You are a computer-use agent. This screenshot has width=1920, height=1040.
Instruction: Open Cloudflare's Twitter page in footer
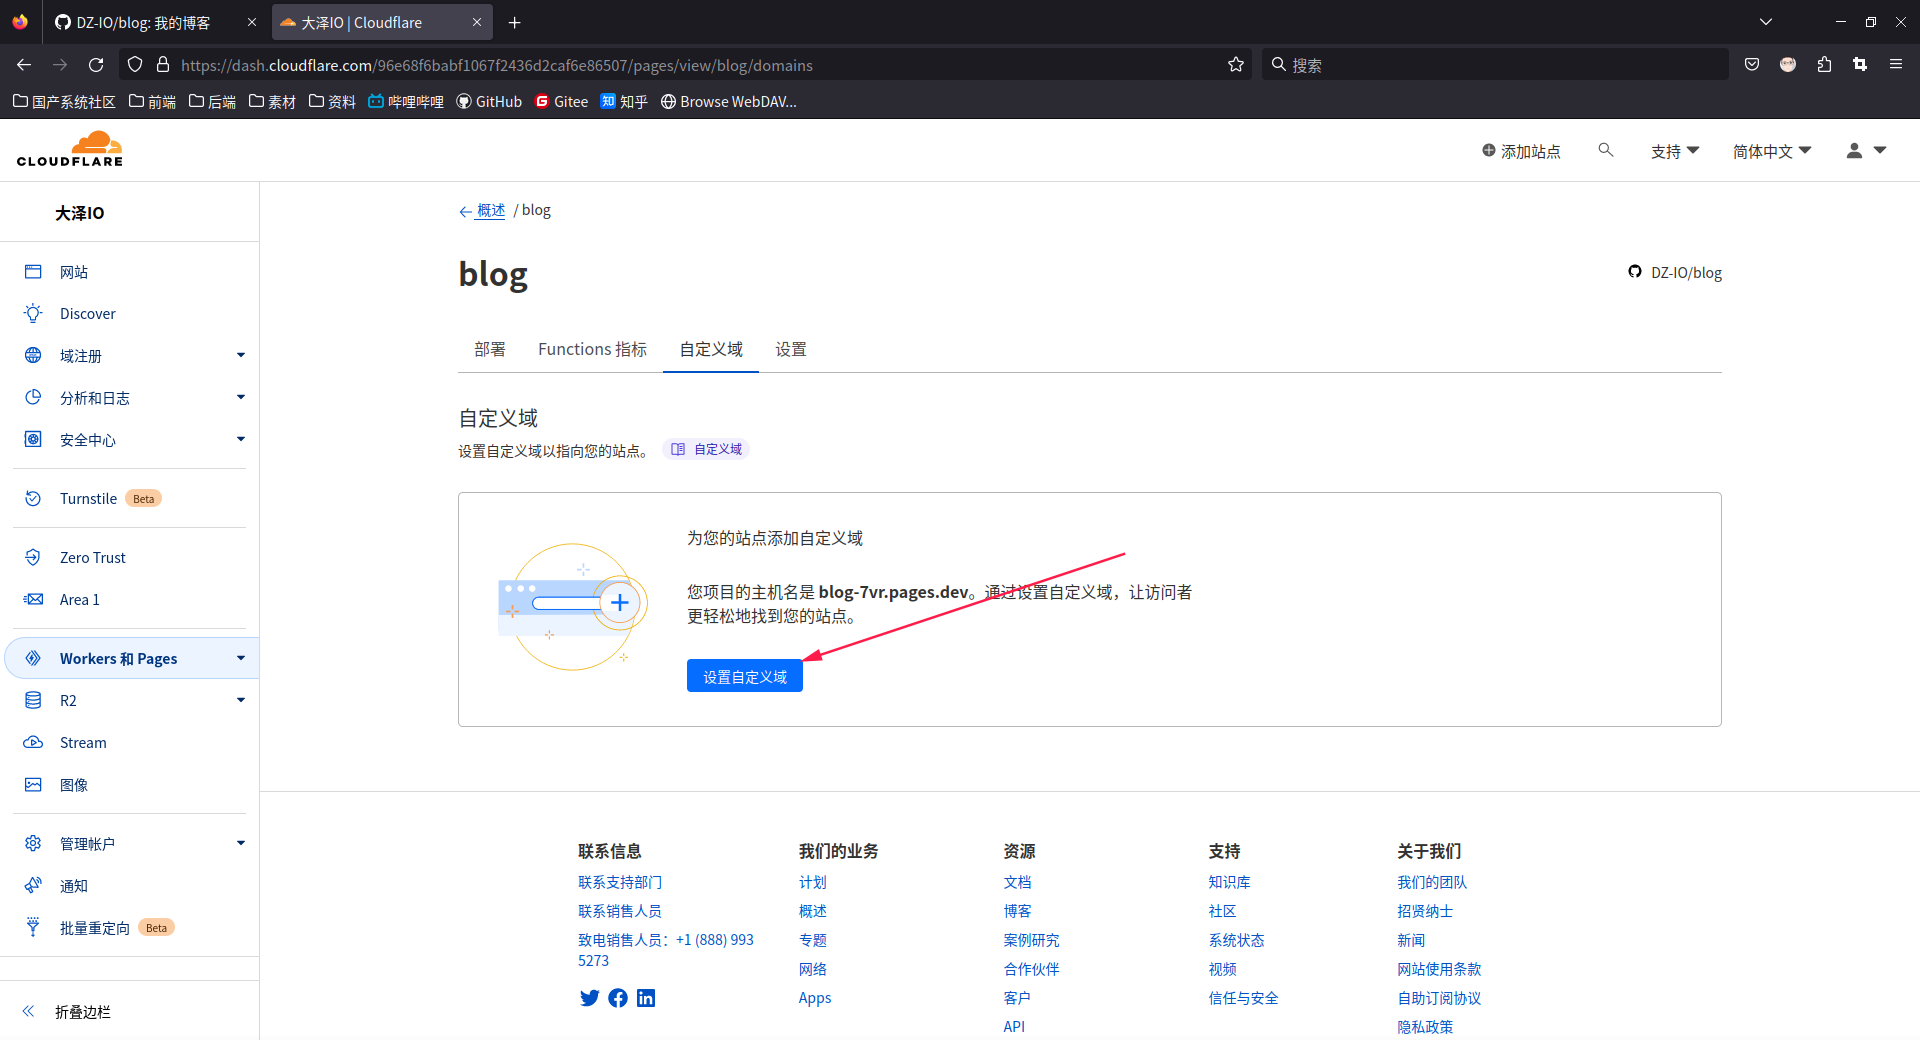pyautogui.click(x=589, y=997)
